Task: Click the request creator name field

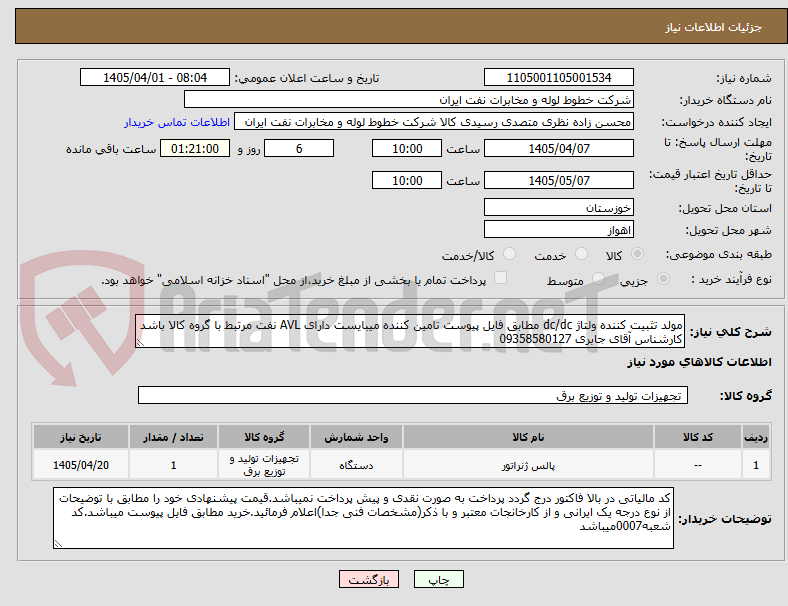Action: pyautogui.click(x=434, y=122)
